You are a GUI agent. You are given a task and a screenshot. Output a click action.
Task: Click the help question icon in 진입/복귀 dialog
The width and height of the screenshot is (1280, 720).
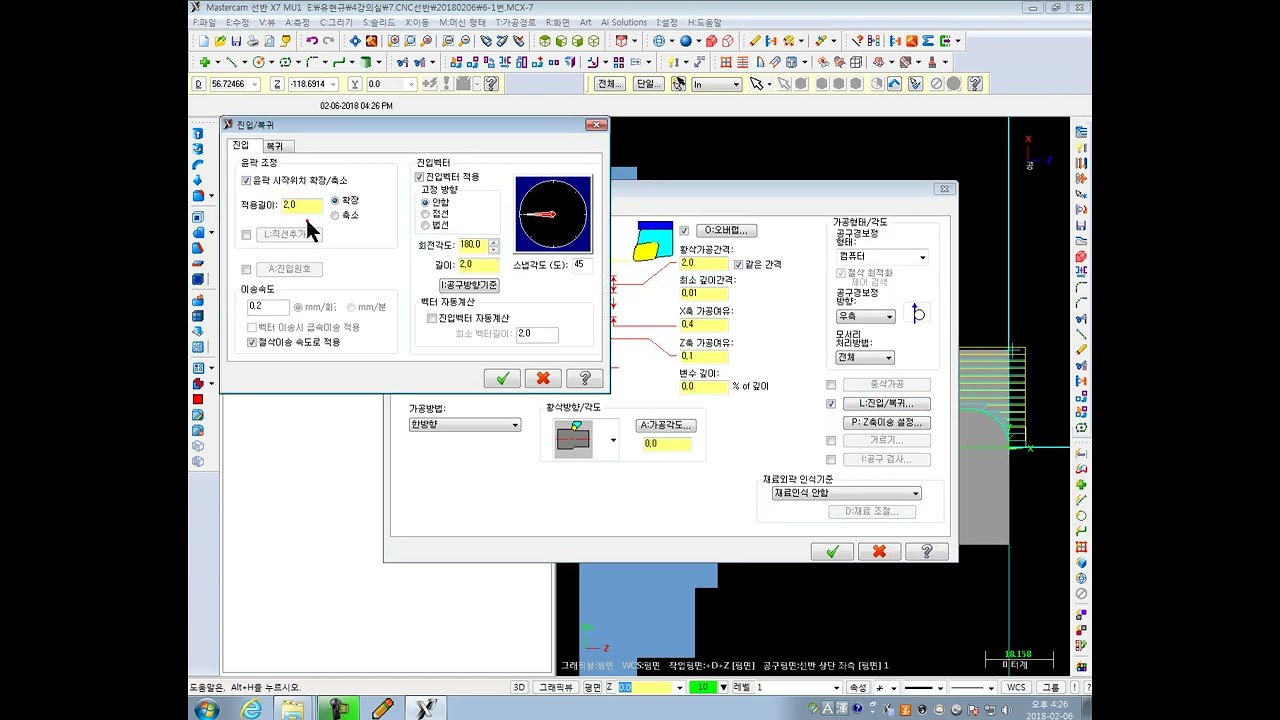[x=584, y=378]
